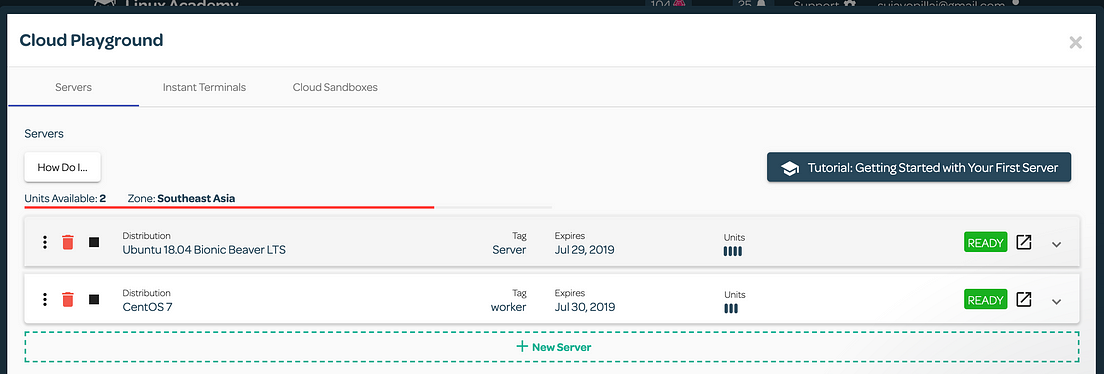This screenshot has height=374, width=1104.
Task: Click the Server tag label
Action: click(x=509, y=249)
